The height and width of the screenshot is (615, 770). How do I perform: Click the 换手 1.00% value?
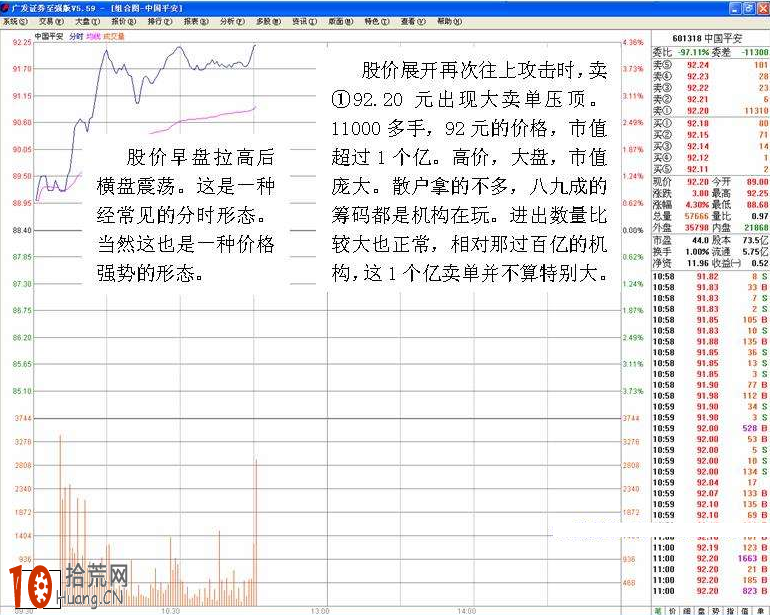(697, 252)
